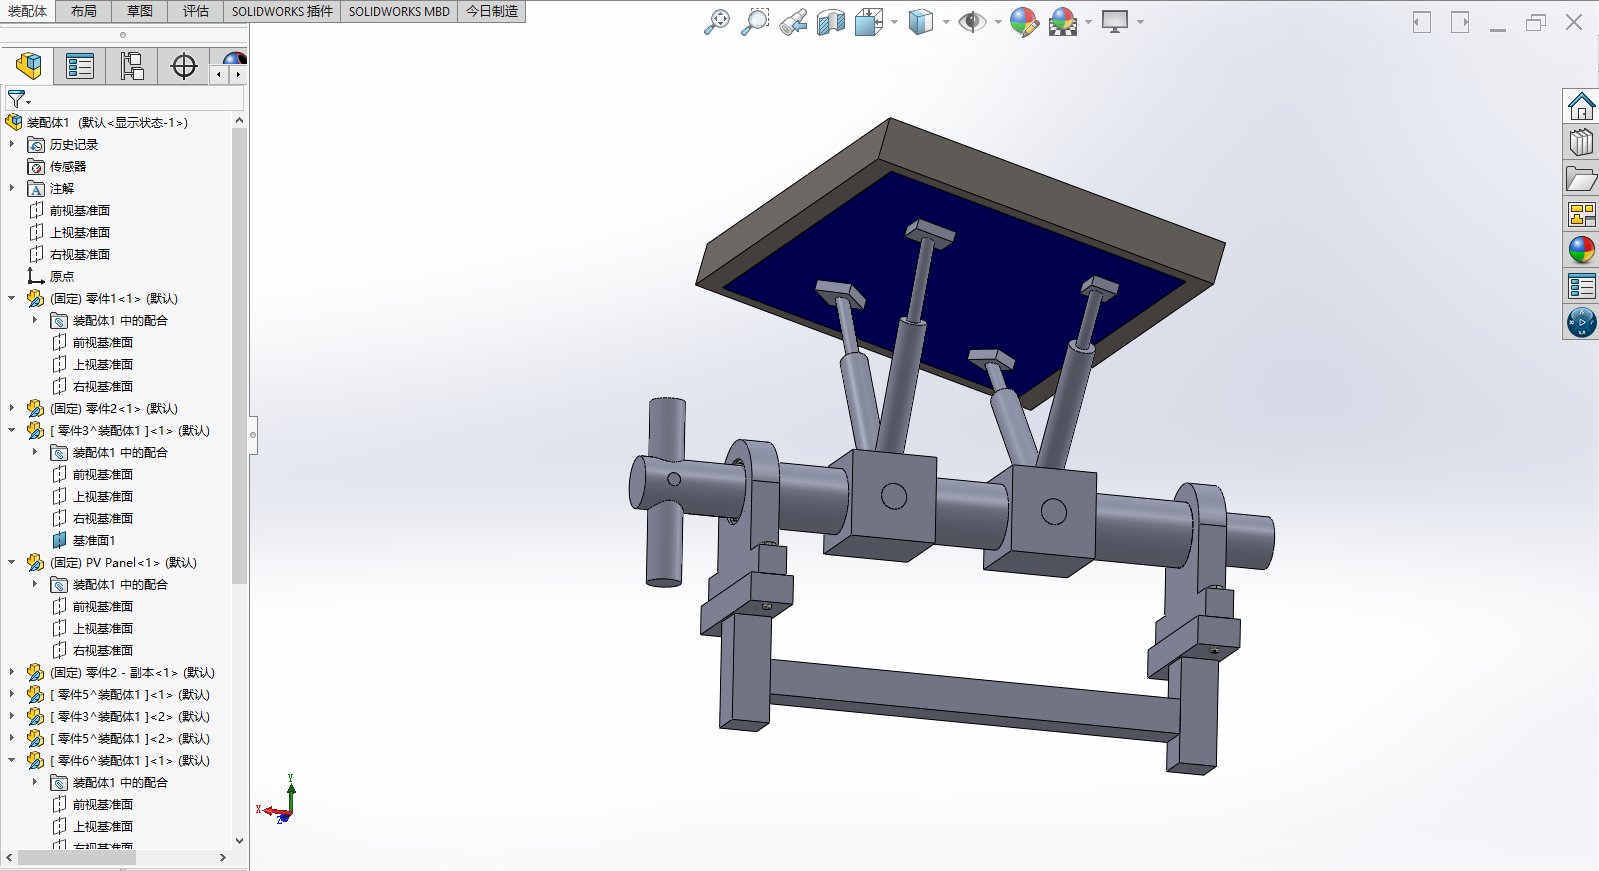Expand the 零件3^装配体1<2> node
This screenshot has height=871, width=1599.
coord(12,716)
